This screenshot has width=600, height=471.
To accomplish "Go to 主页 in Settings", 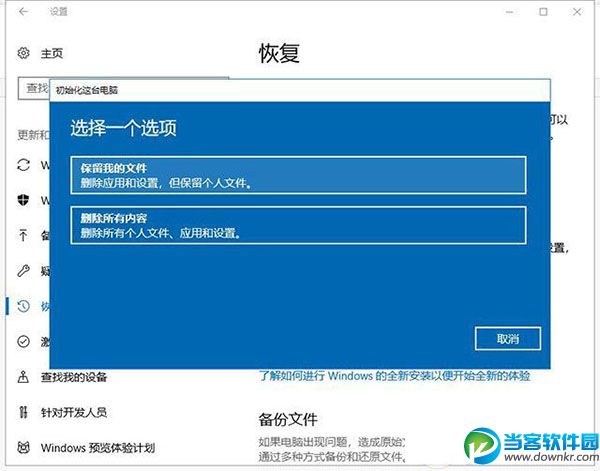I will [x=52, y=53].
